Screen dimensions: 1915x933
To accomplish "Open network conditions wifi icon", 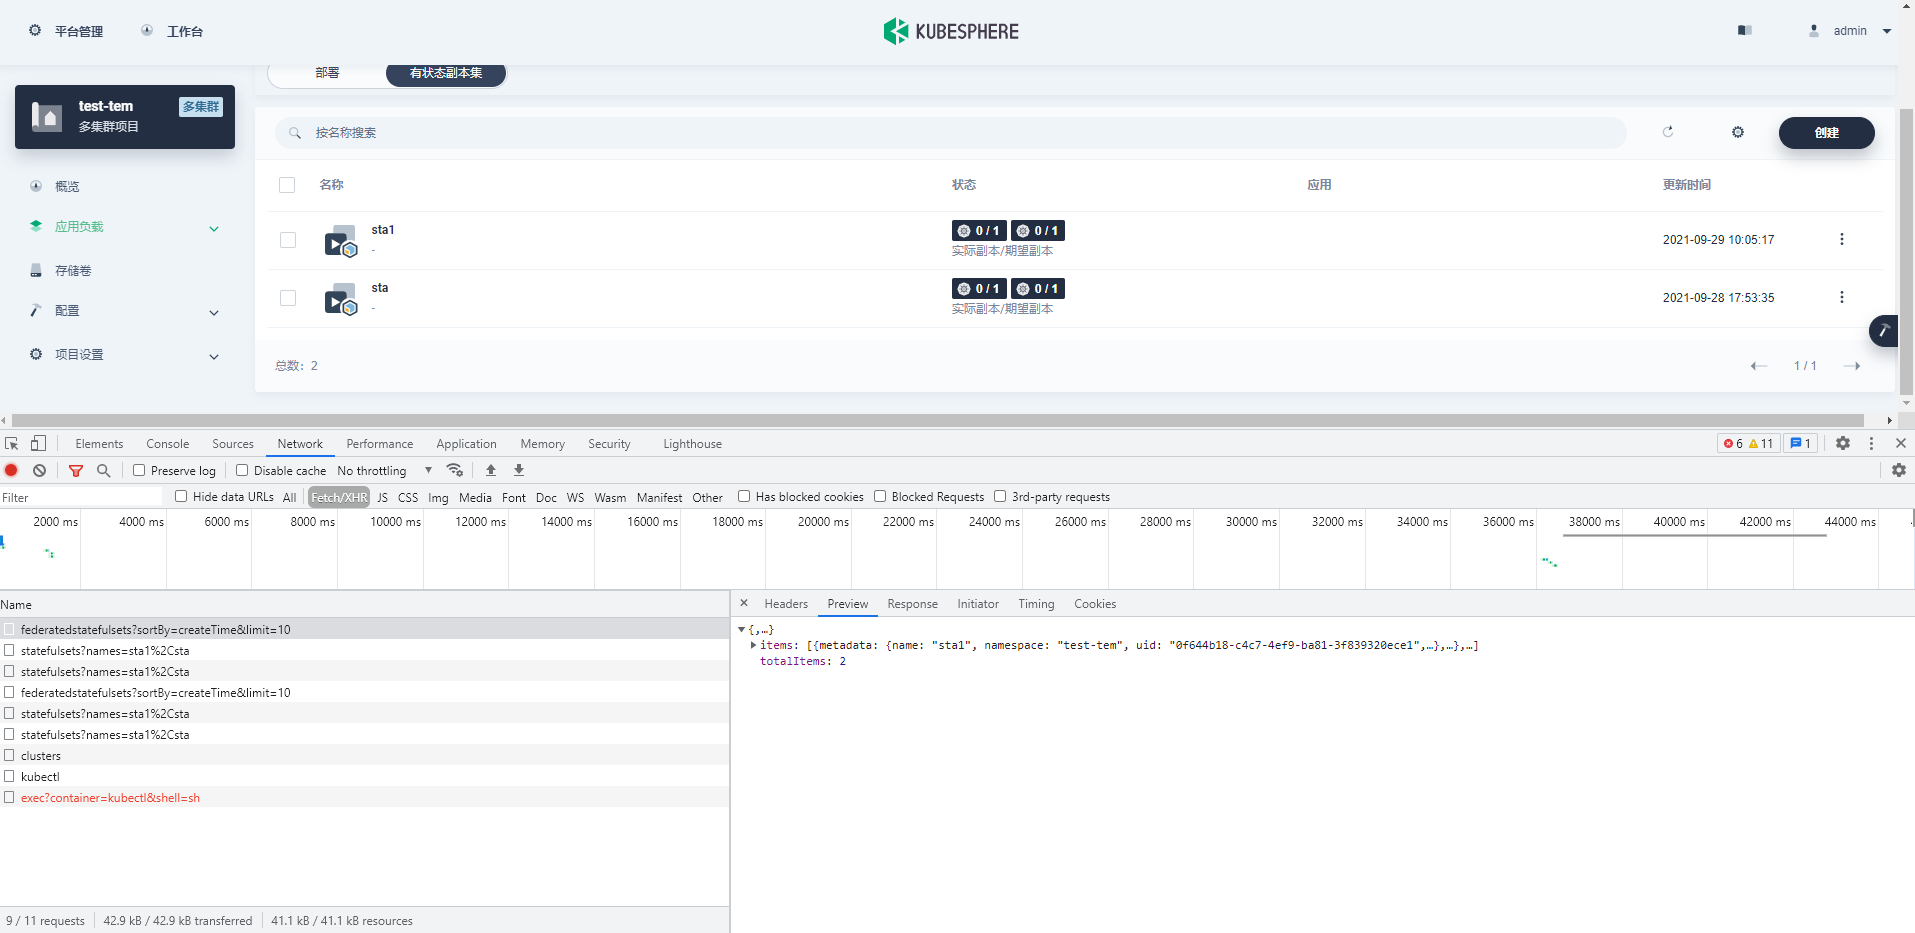I will pyautogui.click(x=455, y=470).
